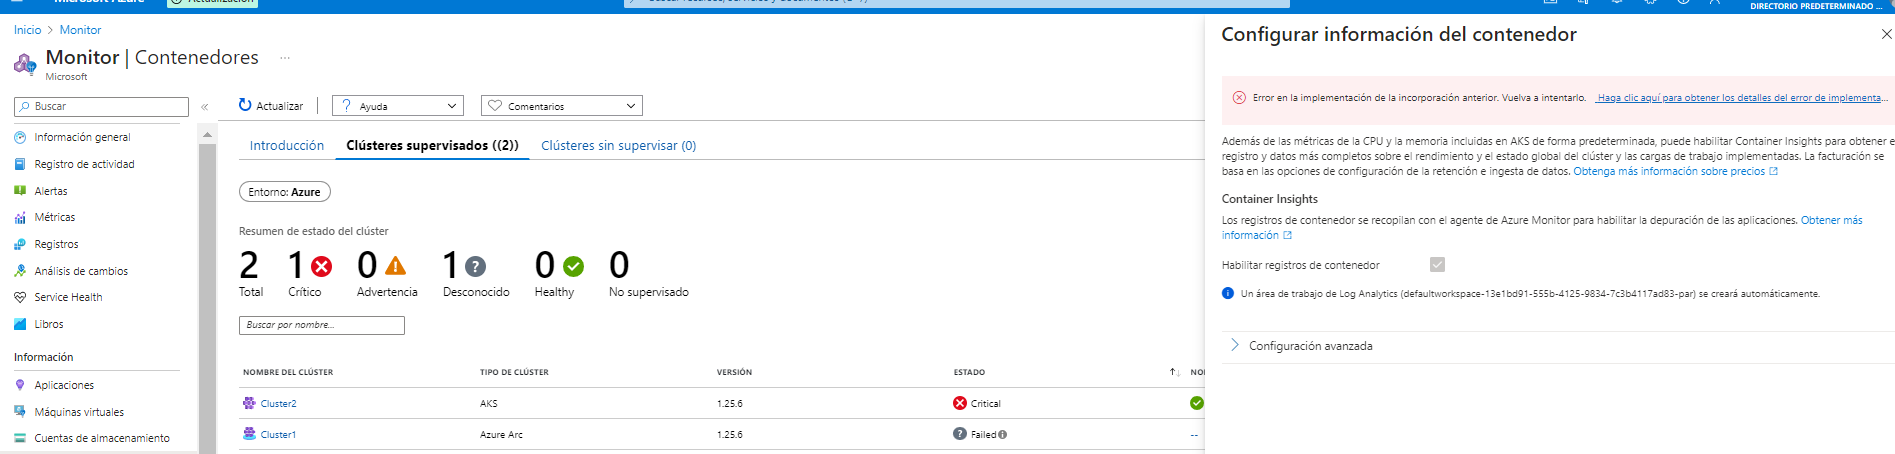This screenshot has height=454, width=1895.
Task: Click the 0 No supervisado count
Action: [648, 273]
